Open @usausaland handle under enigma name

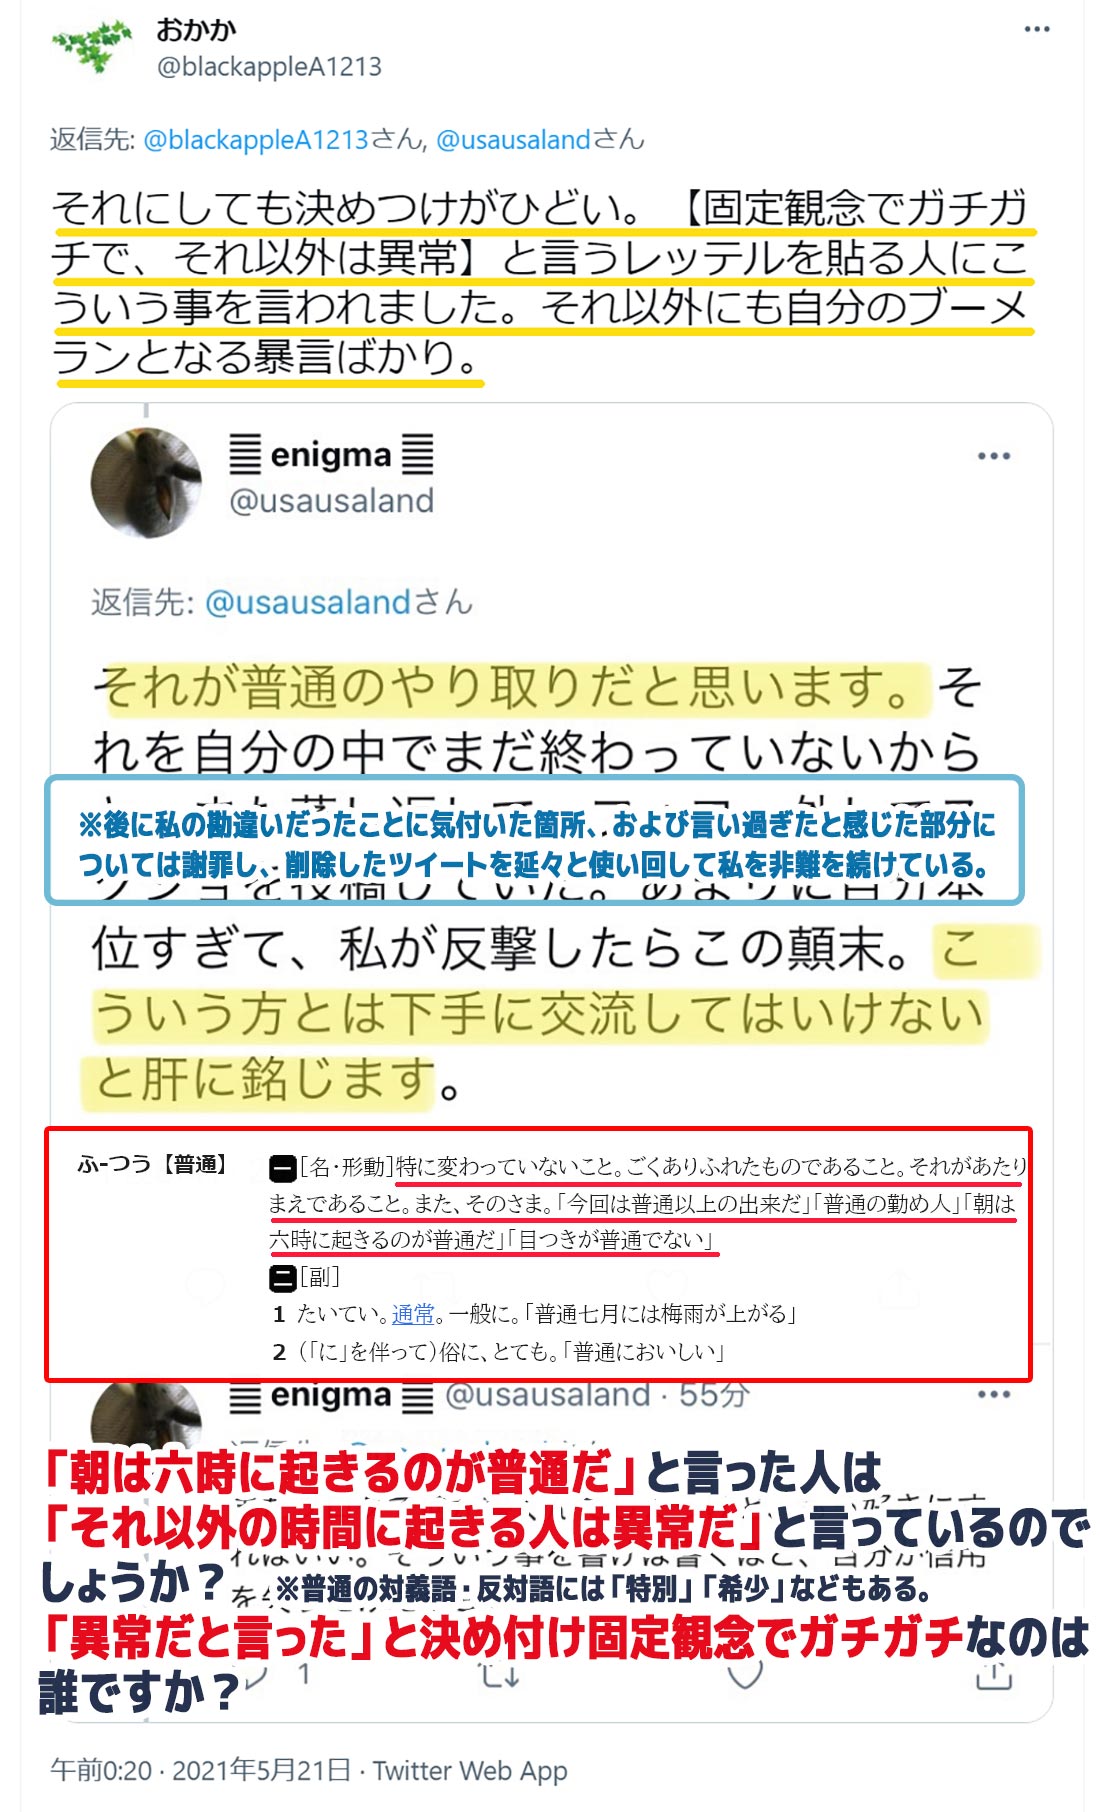[x=332, y=501]
